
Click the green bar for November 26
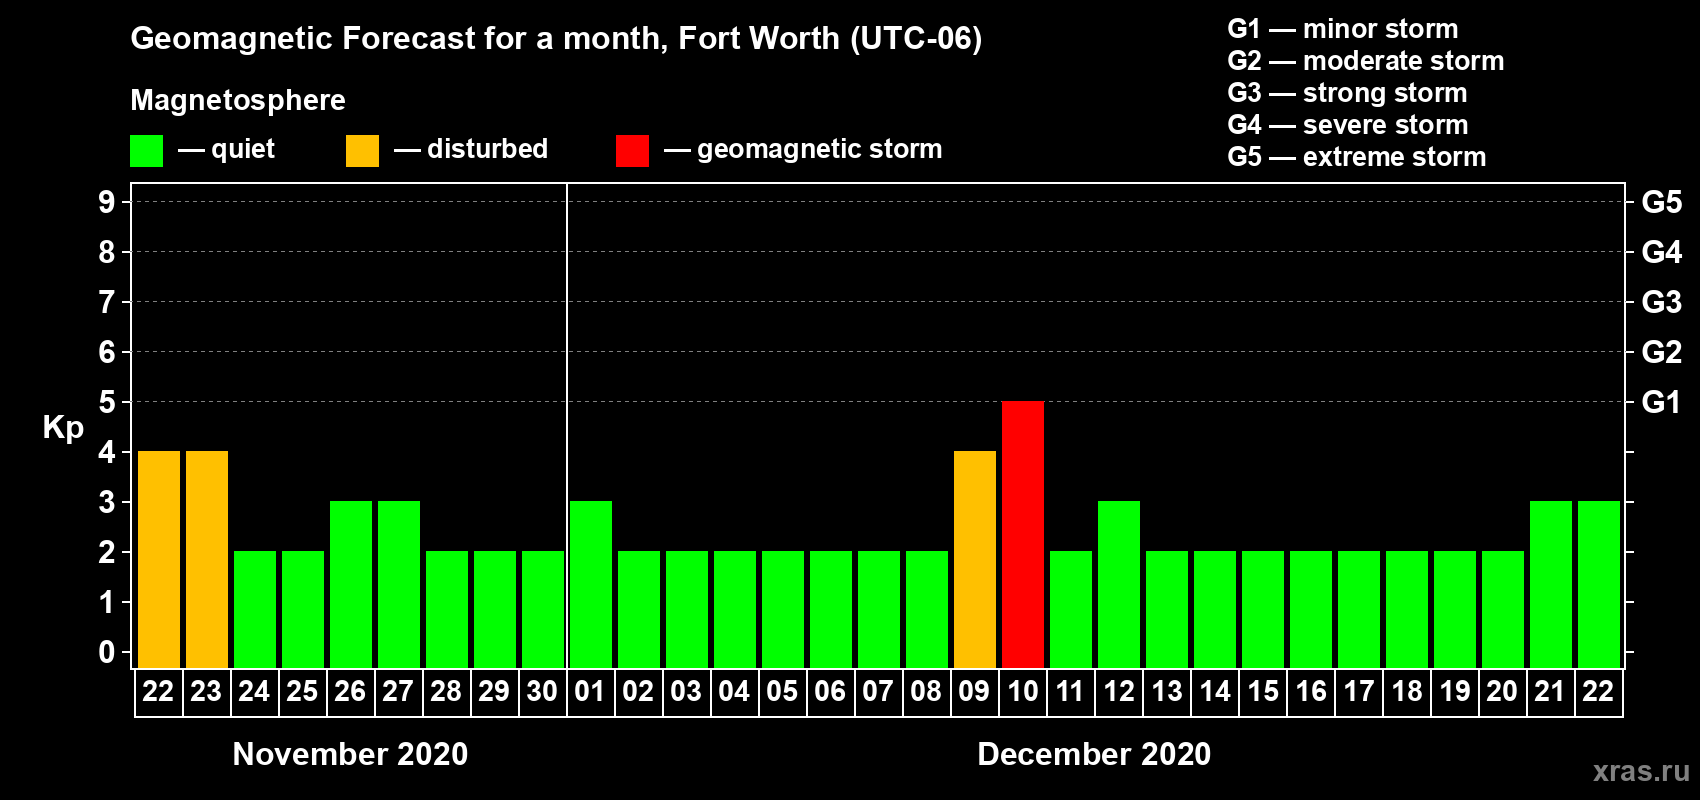coord(351,585)
